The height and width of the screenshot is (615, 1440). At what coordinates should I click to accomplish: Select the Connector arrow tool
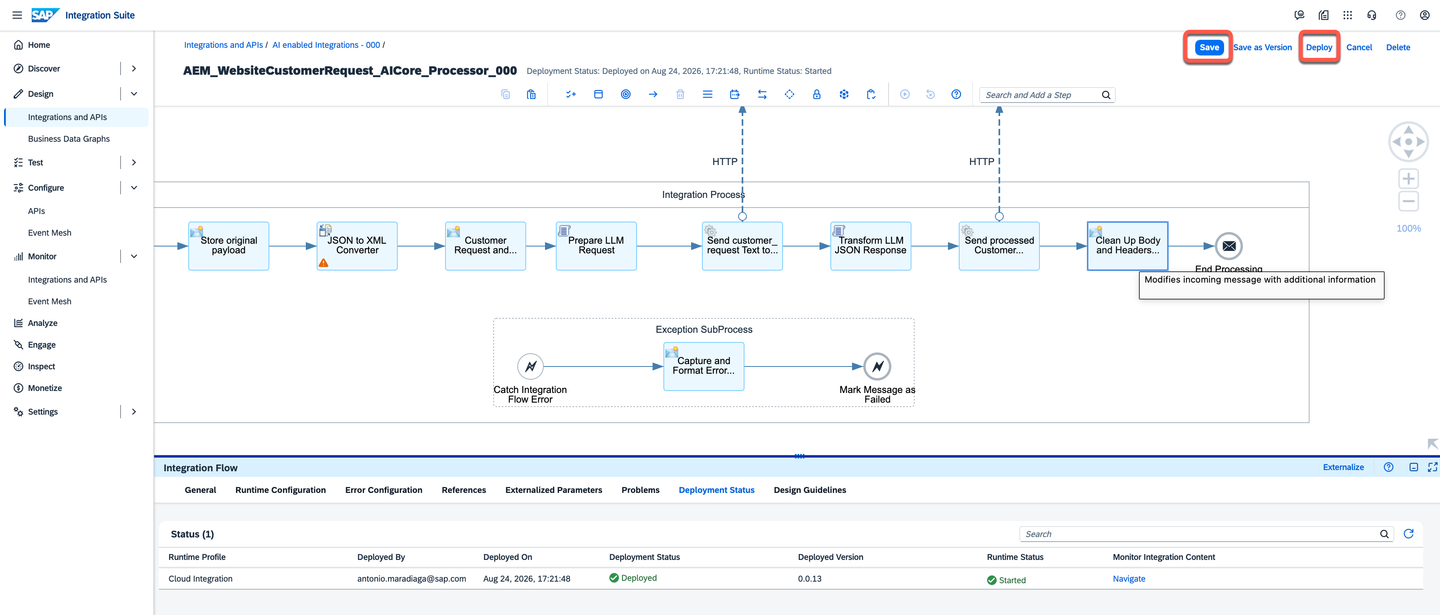tap(653, 94)
